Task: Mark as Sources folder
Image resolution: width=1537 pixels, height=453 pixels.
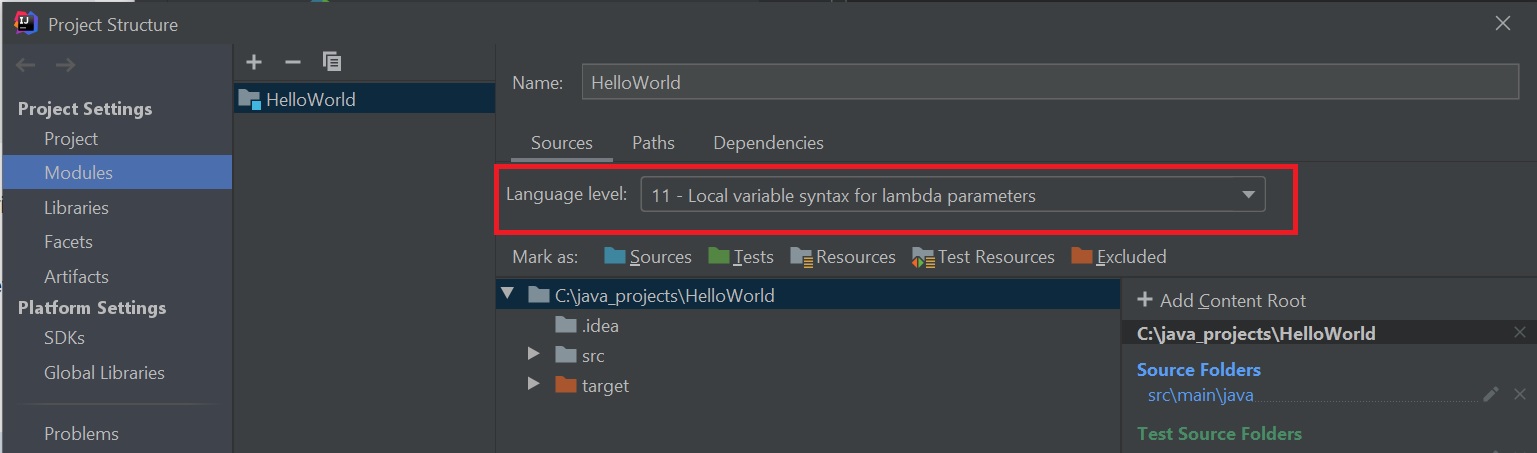Action: (x=648, y=257)
